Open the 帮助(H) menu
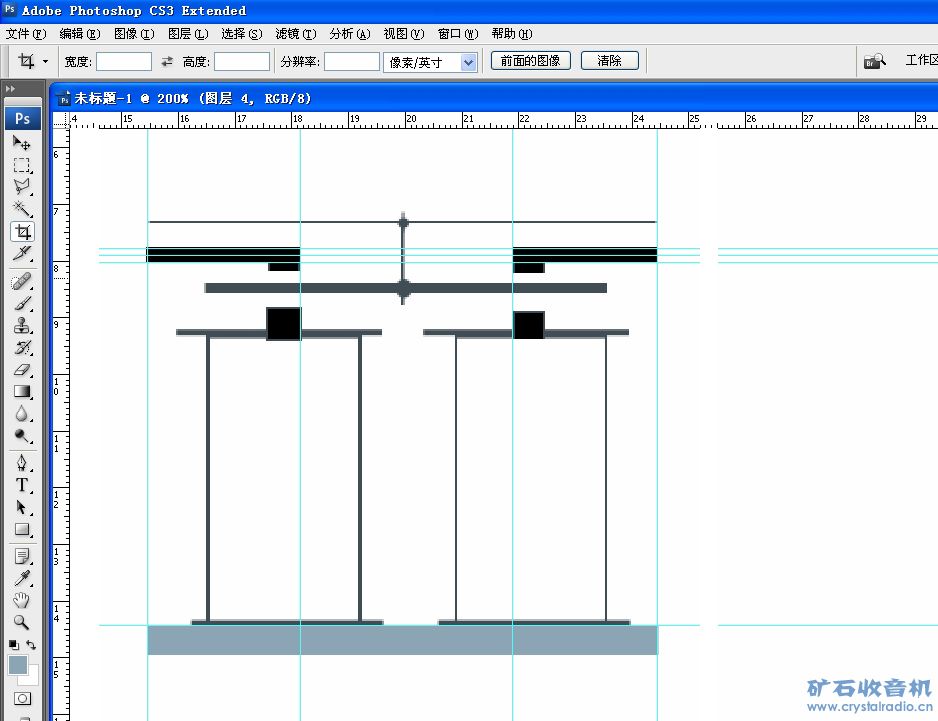The width and height of the screenshot is (938, 721). [512, 34]
